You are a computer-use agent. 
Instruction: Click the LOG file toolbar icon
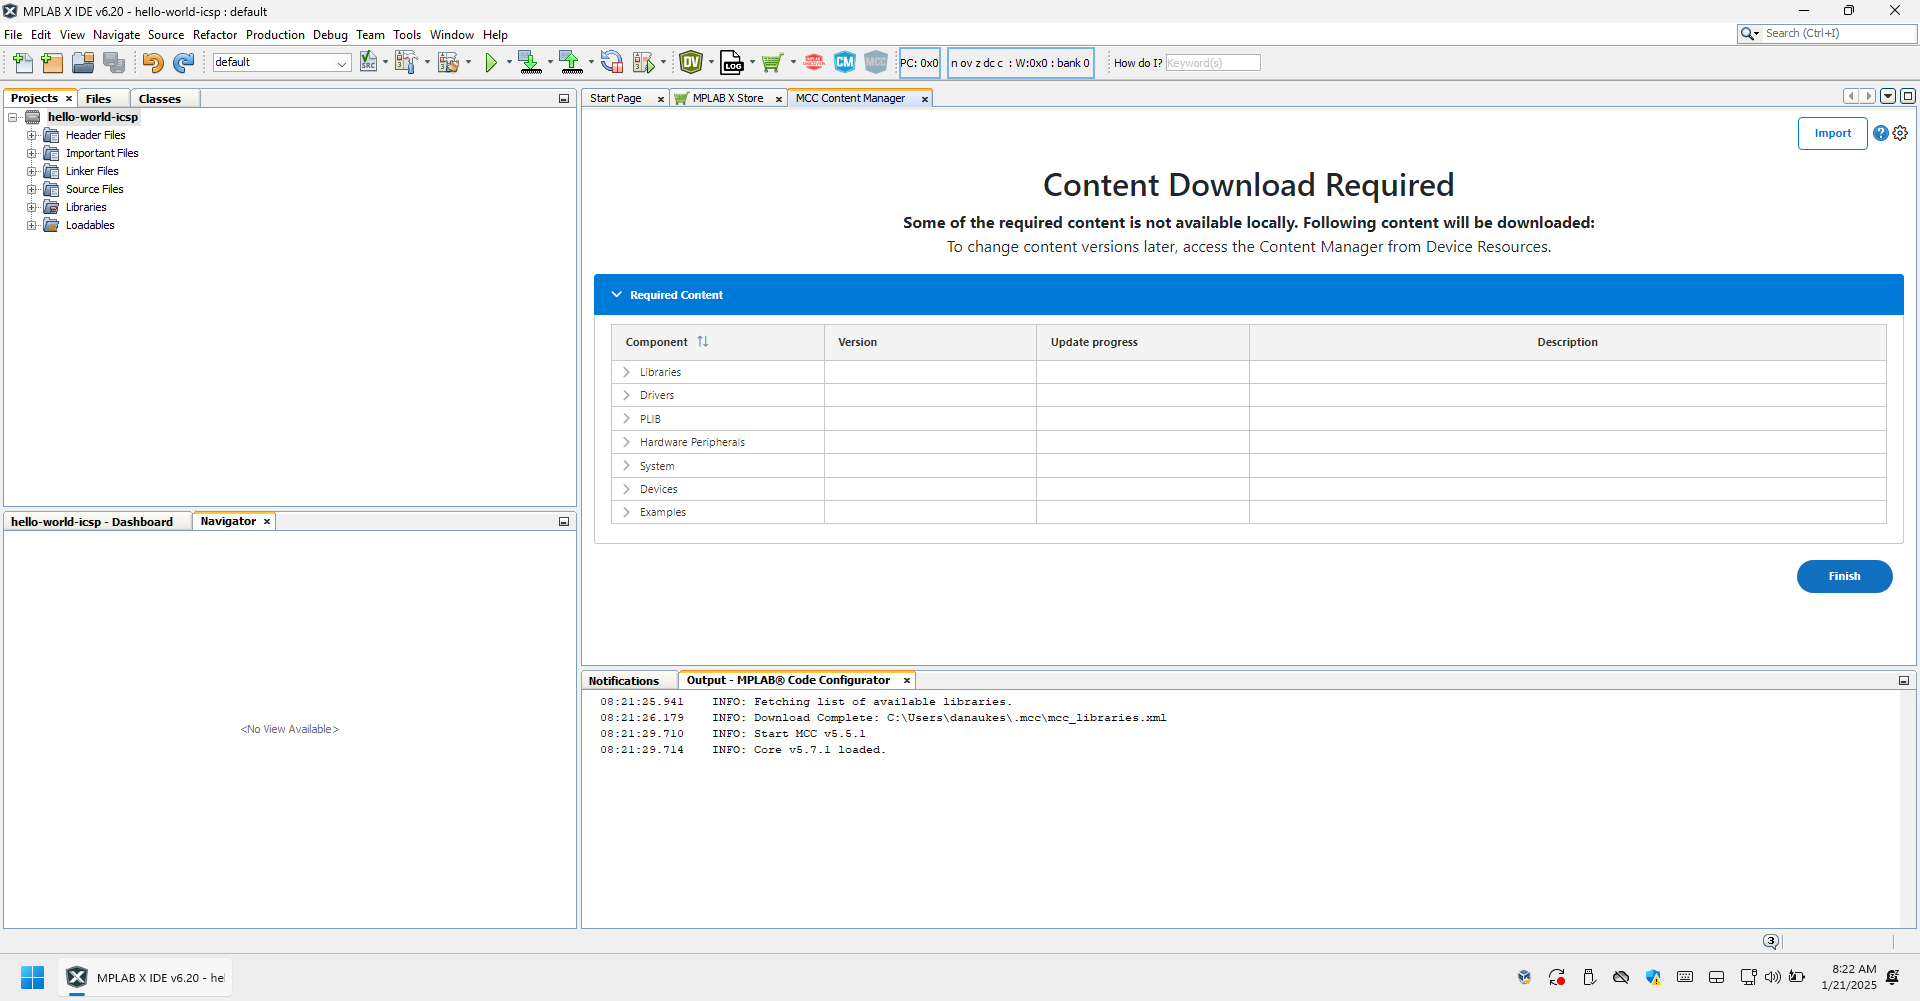pyautogui.click(x=732, y=63)
